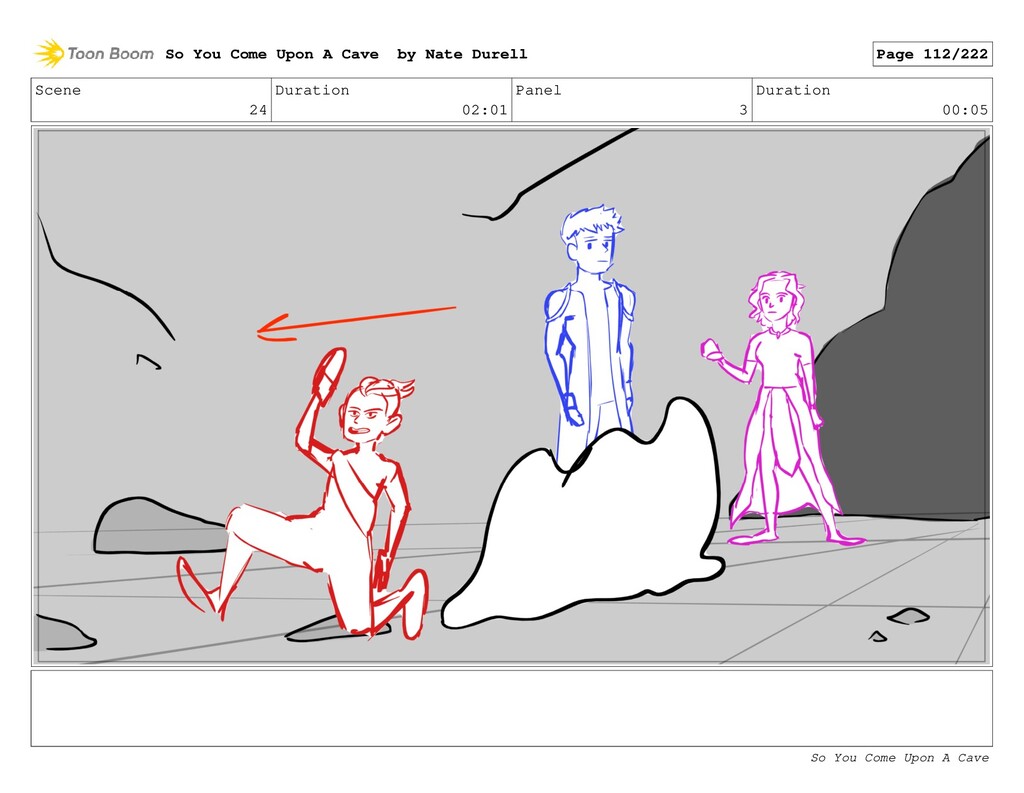Click the footer text 'So You Come Upon A Cave'
Screen dimensions: 1024x793
click(x=899, y=758)
